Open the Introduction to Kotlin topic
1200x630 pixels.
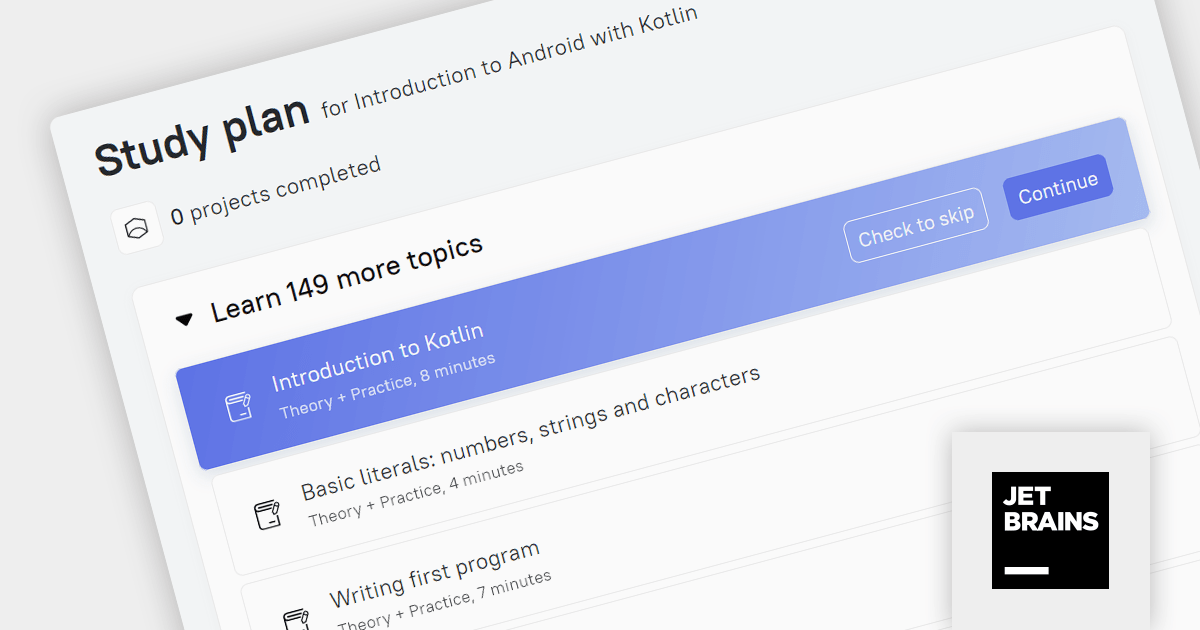point(378,356)
